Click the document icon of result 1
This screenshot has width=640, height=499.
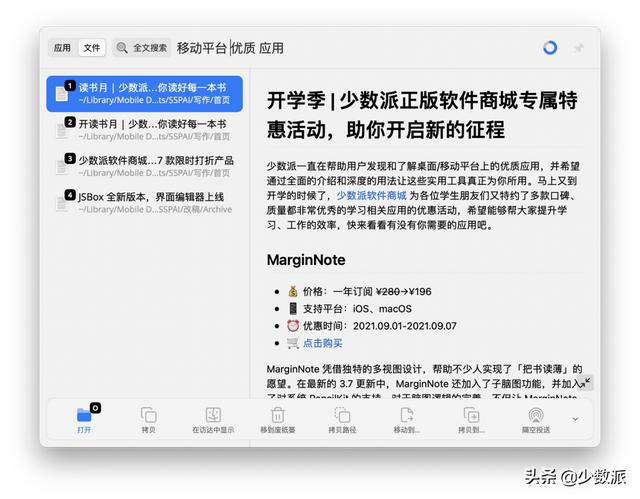click(x=62, y=94)
